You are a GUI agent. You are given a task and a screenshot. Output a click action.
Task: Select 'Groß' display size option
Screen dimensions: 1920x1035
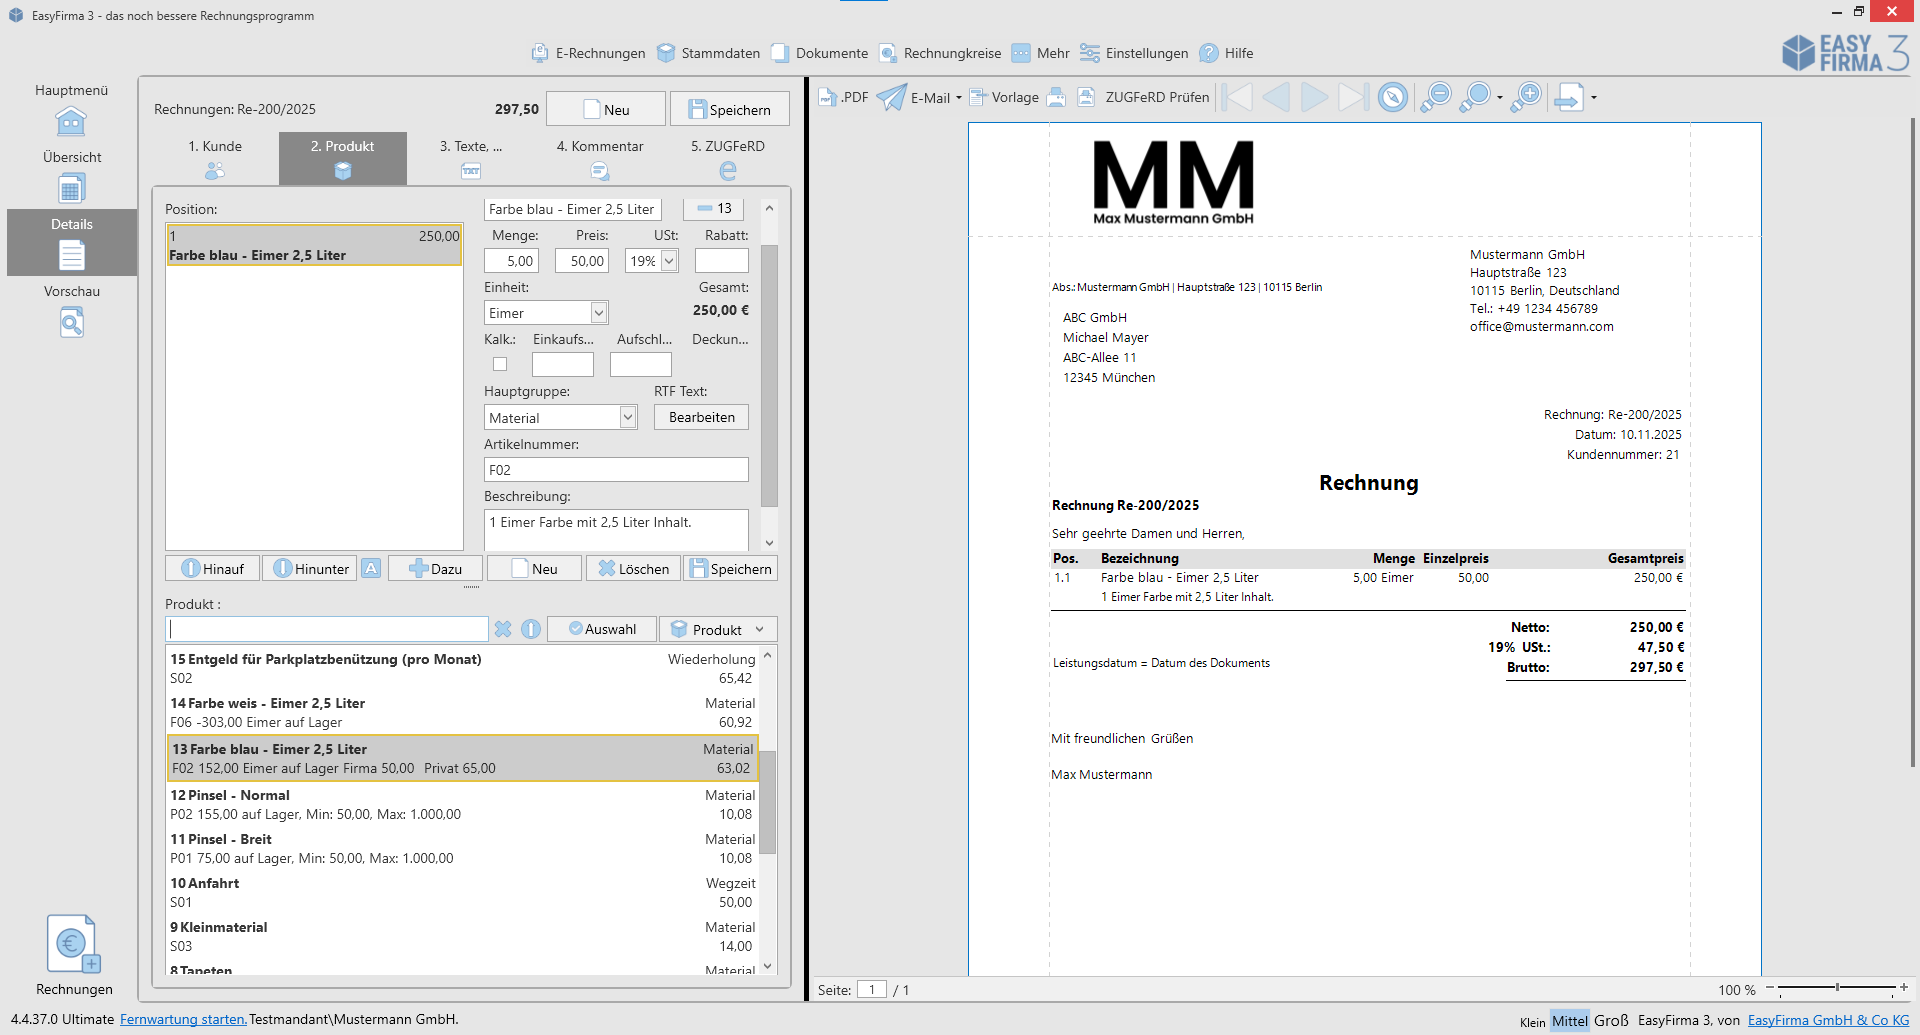pyautogui.click(x=1611, y=1020)
